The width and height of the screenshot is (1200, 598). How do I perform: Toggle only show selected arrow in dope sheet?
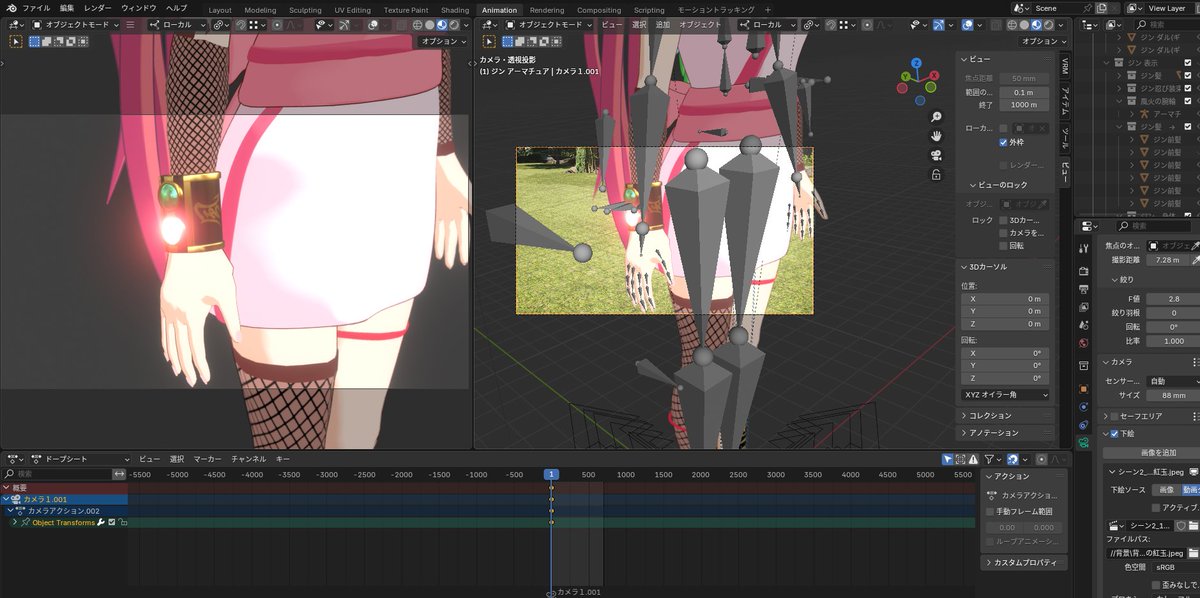point(948,459)
